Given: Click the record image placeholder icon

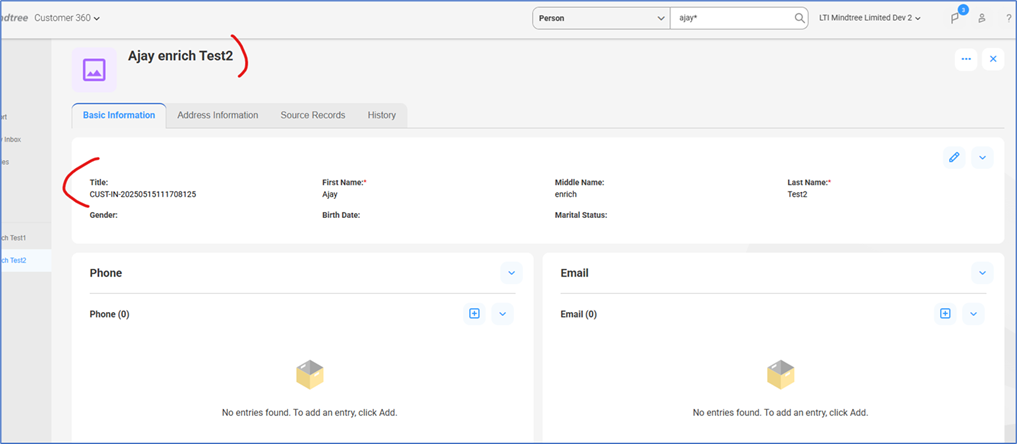Looking at the screenshot, I should click(x=94, y=69).
